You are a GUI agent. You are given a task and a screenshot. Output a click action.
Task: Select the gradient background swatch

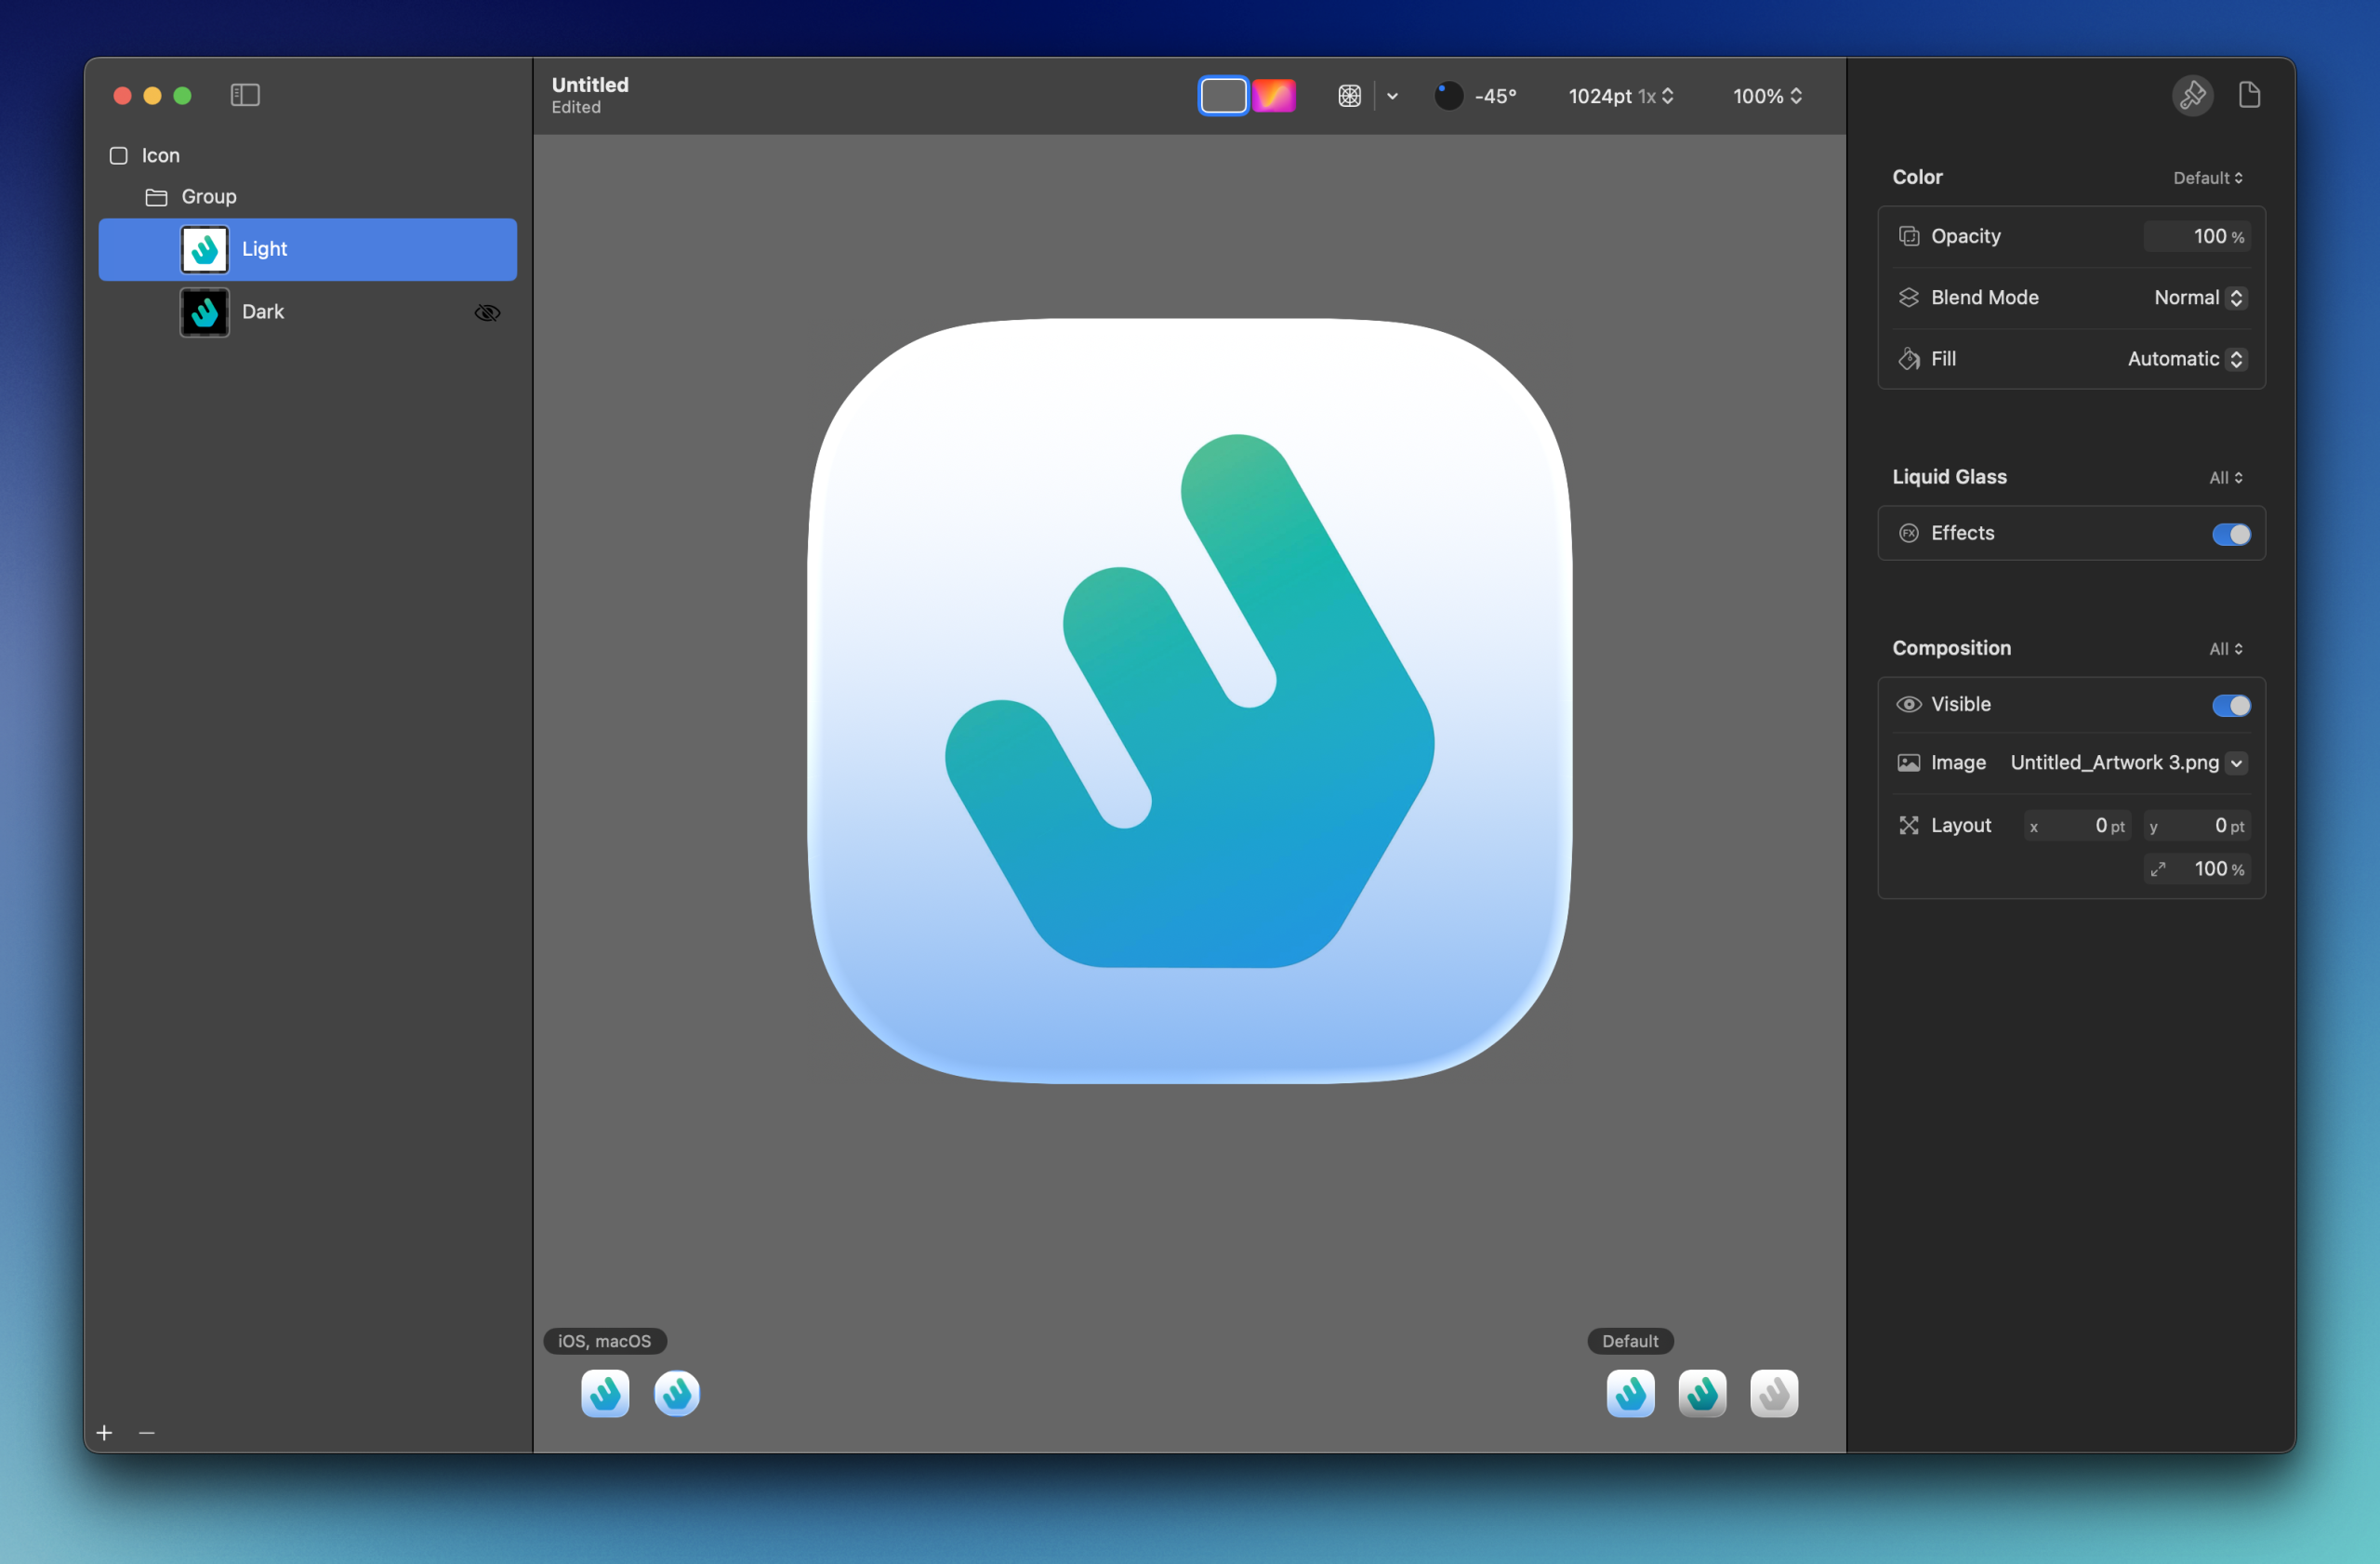pos(1274,96)
